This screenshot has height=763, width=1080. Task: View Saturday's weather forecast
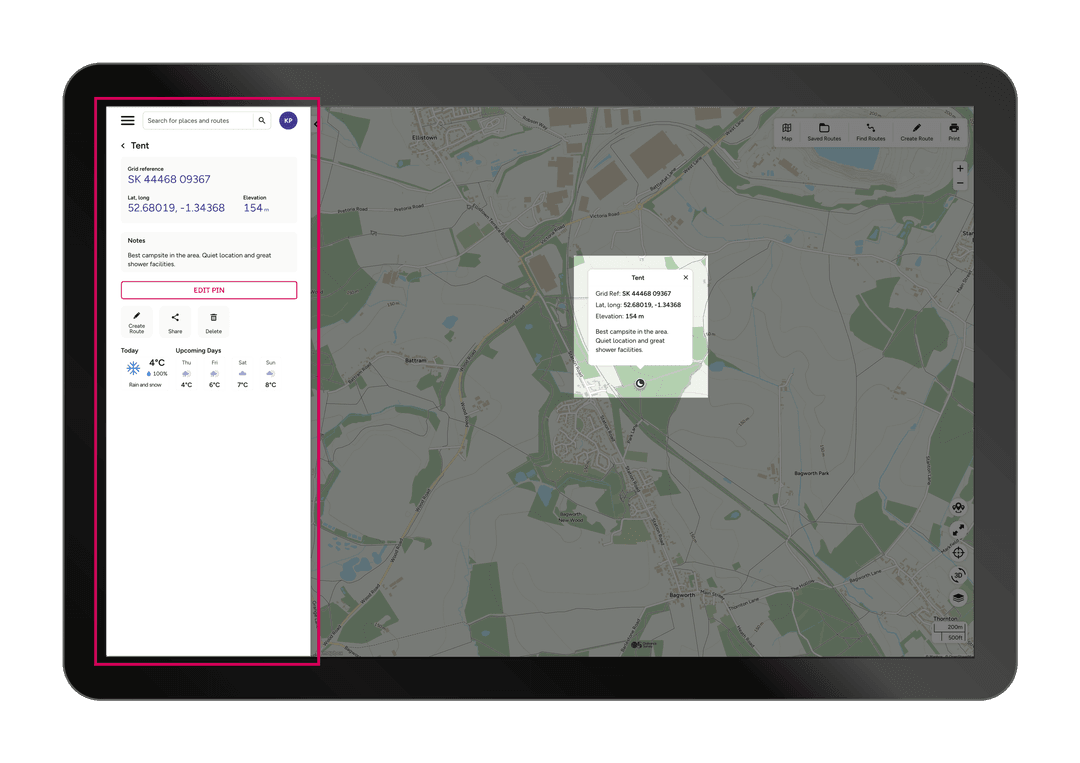click(241, 373)
